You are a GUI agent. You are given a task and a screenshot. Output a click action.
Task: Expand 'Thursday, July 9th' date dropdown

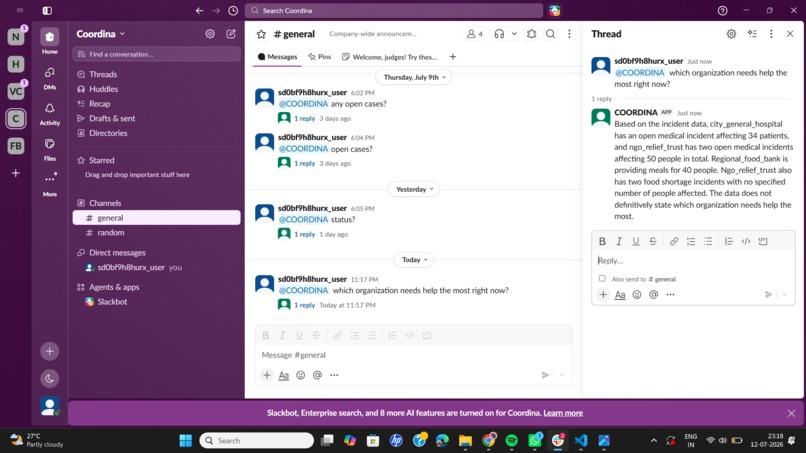tap(415, 77)
